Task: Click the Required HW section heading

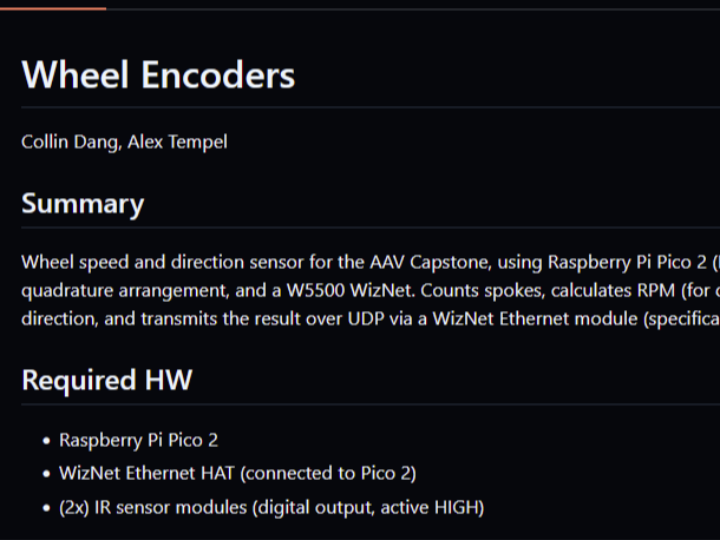Action: point(107,380)
